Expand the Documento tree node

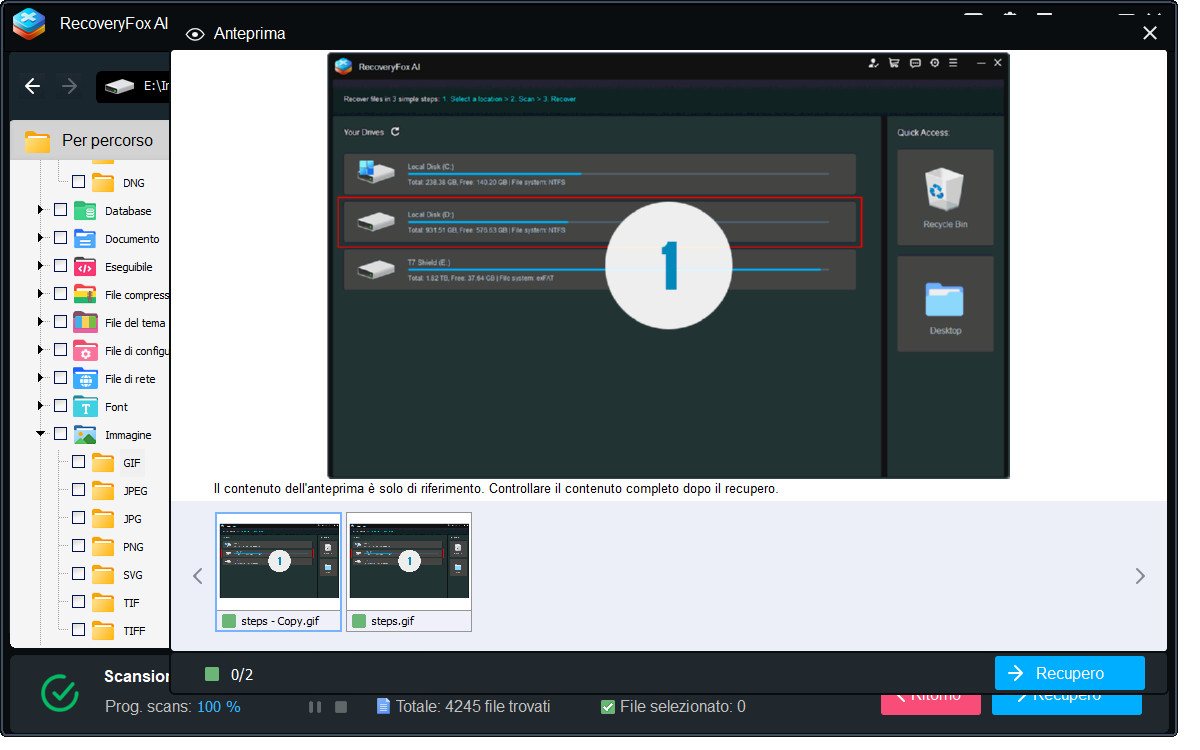41,239
